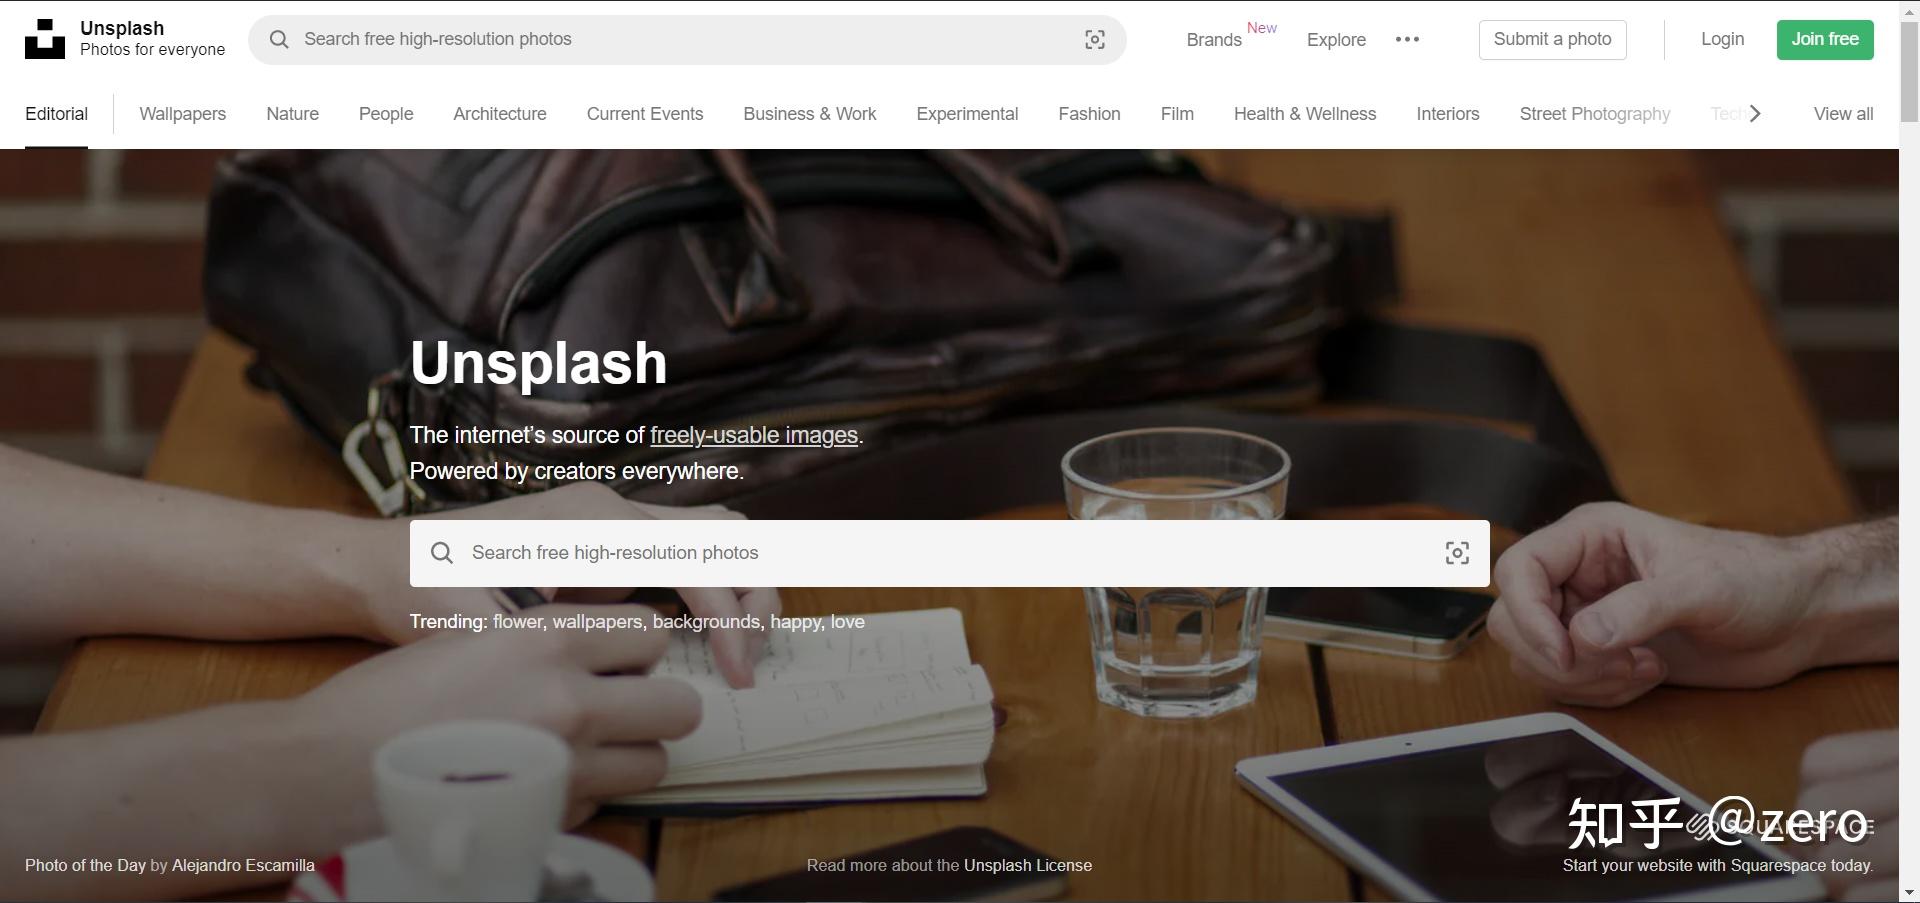Click the green Join free button
The image size is (1920, 903).
pyautogui.click(x=1825, y=39)
